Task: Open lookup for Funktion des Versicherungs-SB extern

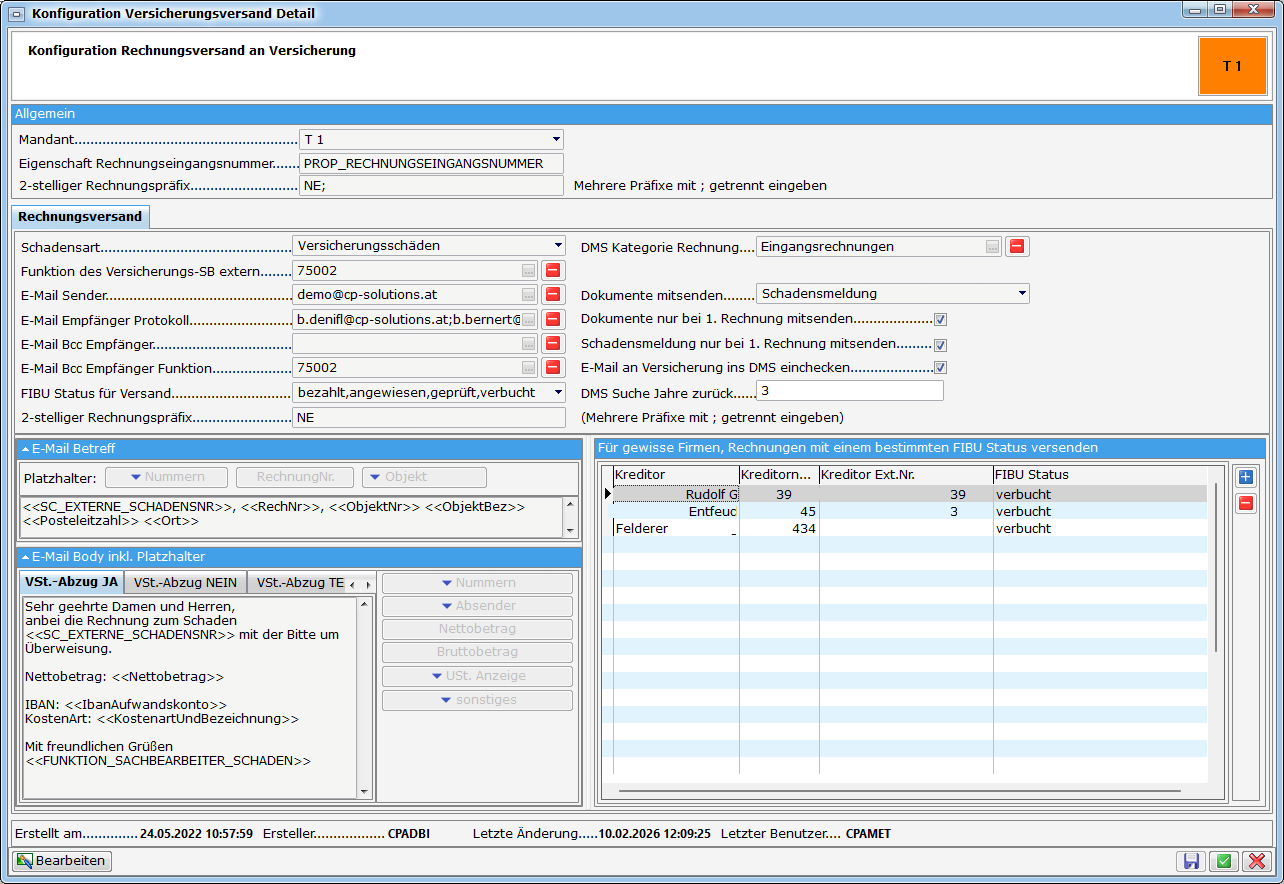Action: (x=528, y=270)
